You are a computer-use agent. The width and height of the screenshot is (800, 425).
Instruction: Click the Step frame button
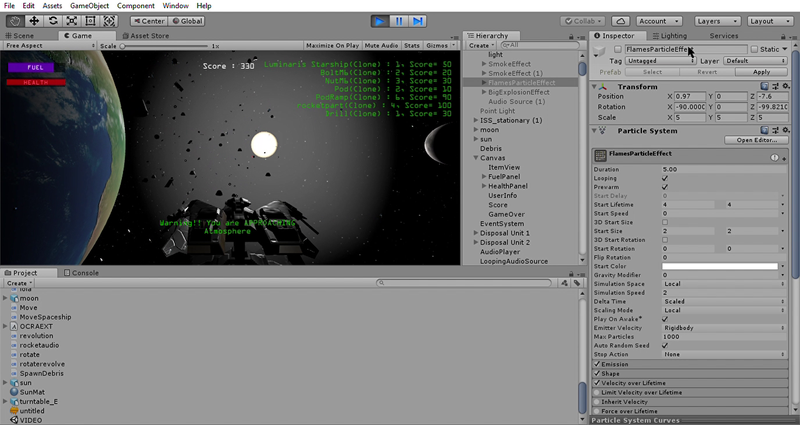coord(418,20)
